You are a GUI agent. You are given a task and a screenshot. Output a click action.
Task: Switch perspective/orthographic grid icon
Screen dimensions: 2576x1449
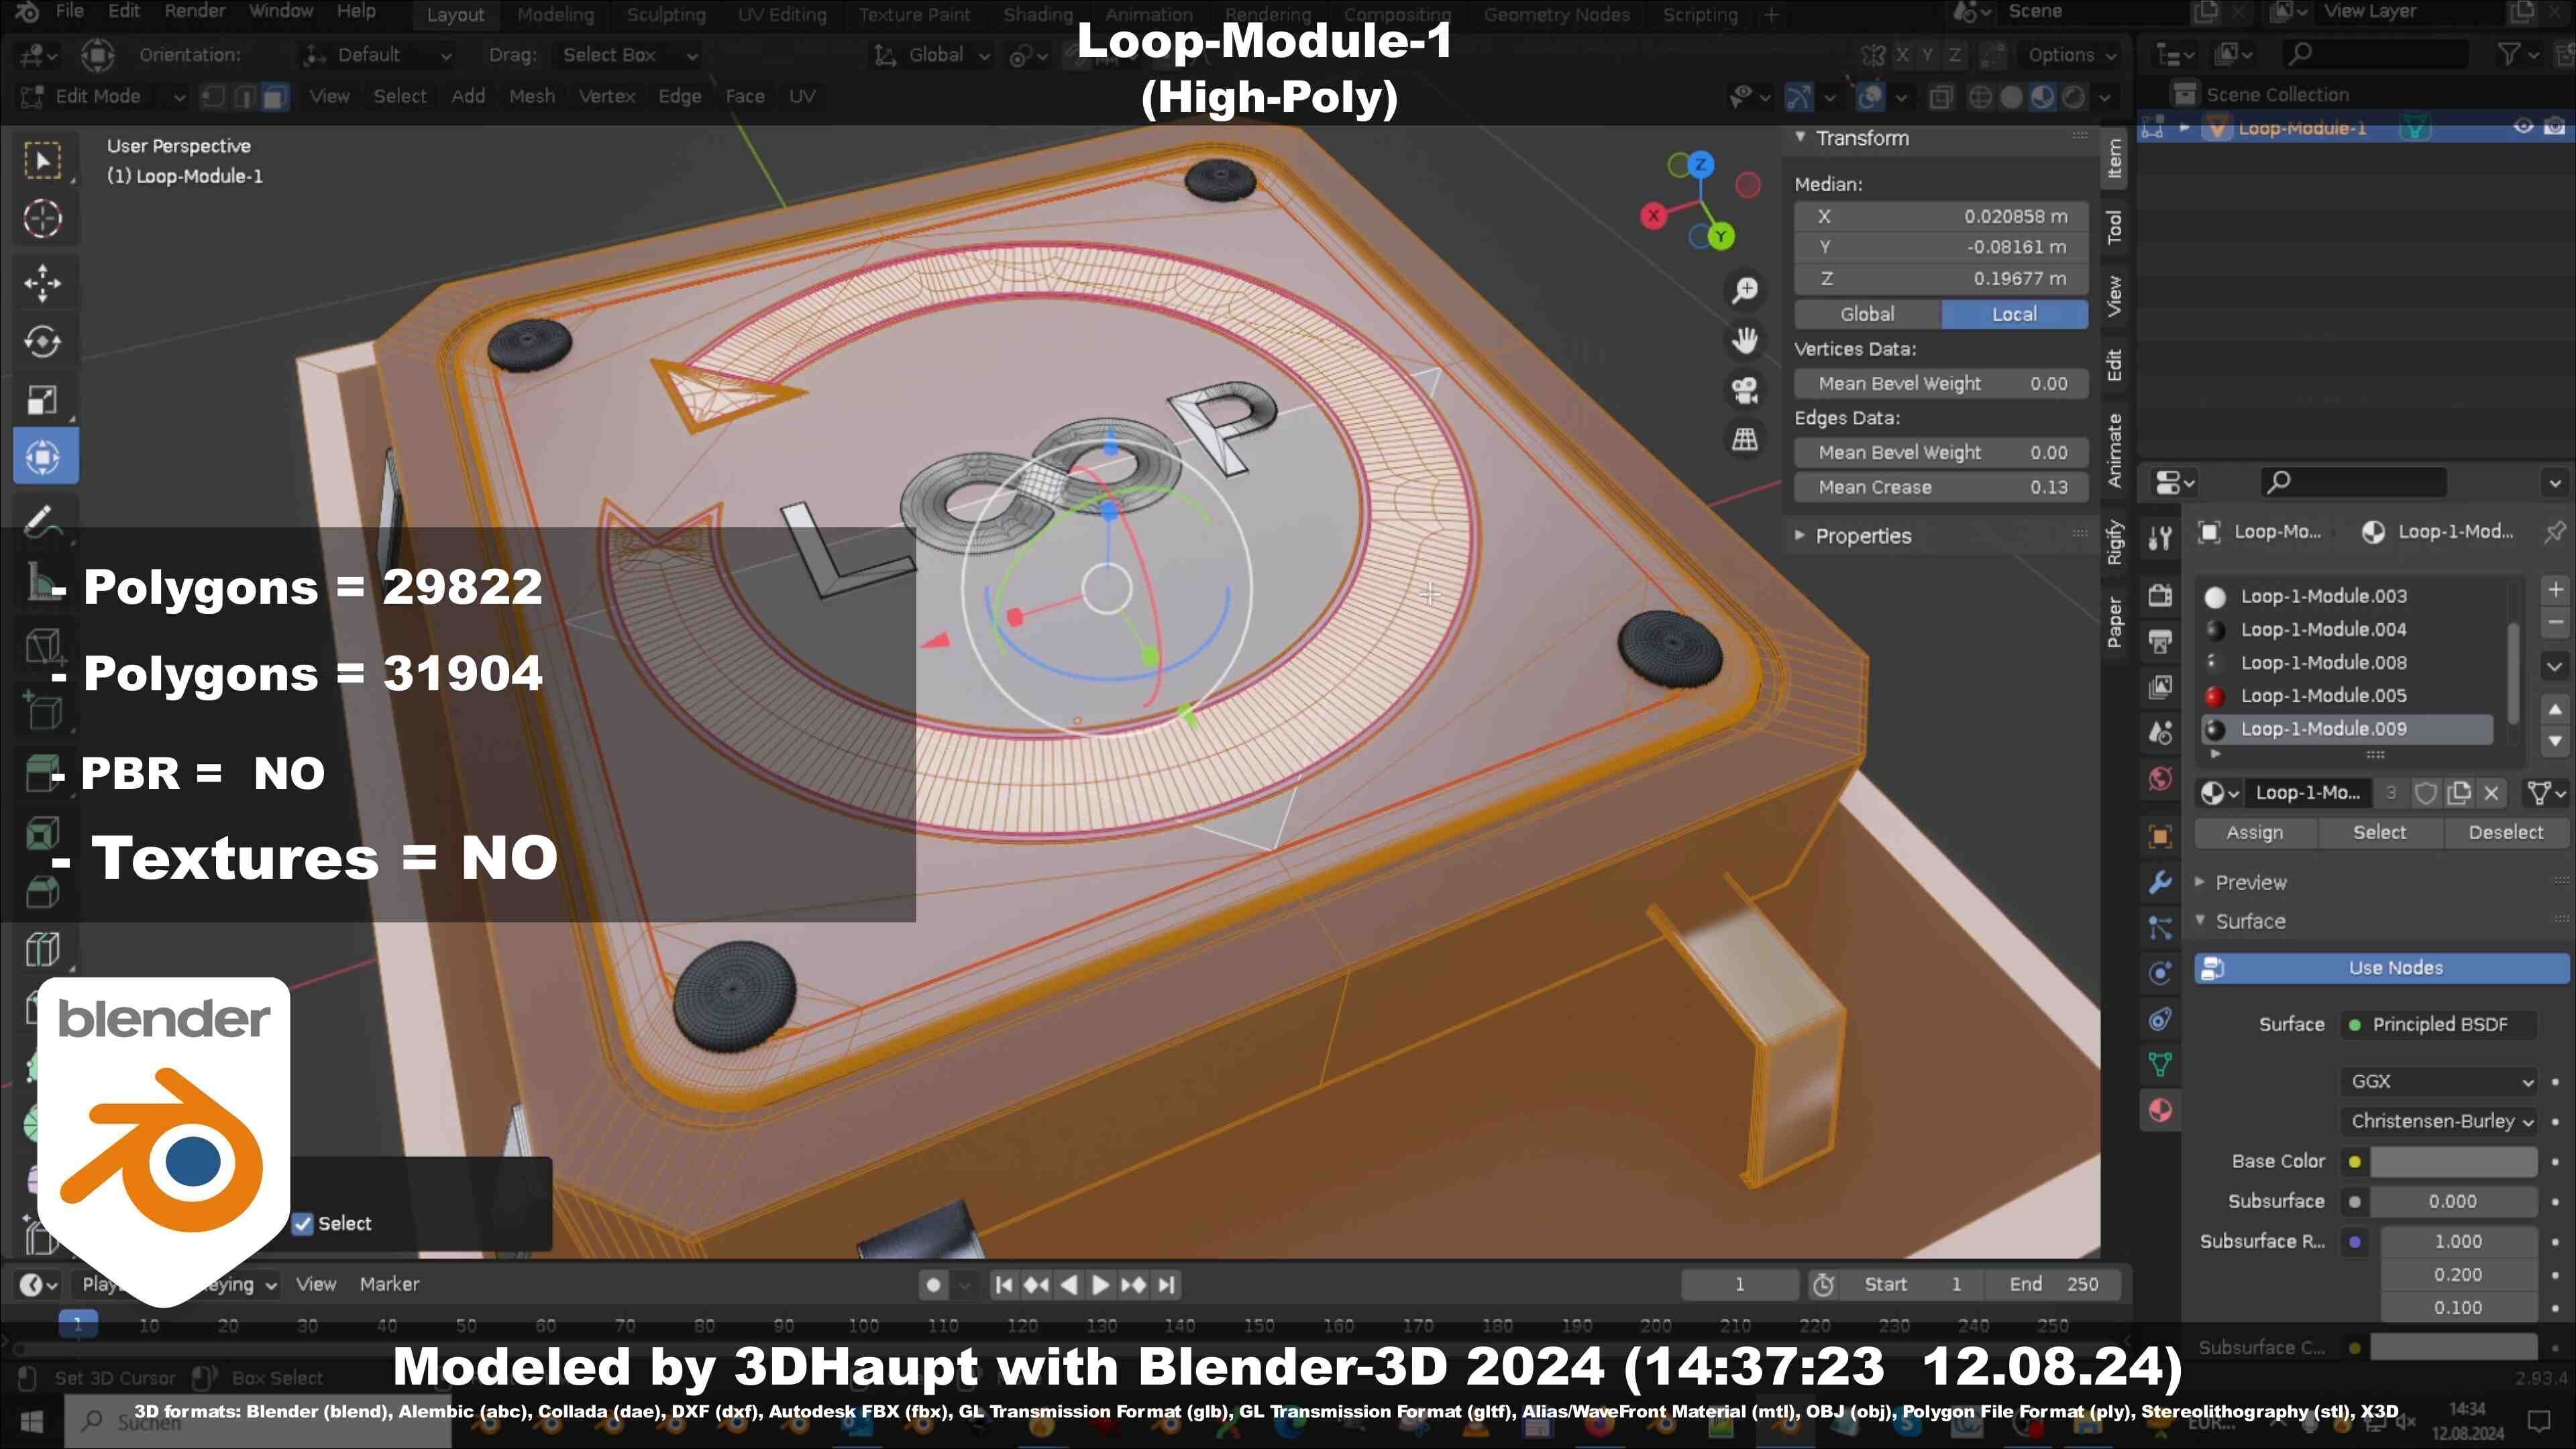point(1745,439)
